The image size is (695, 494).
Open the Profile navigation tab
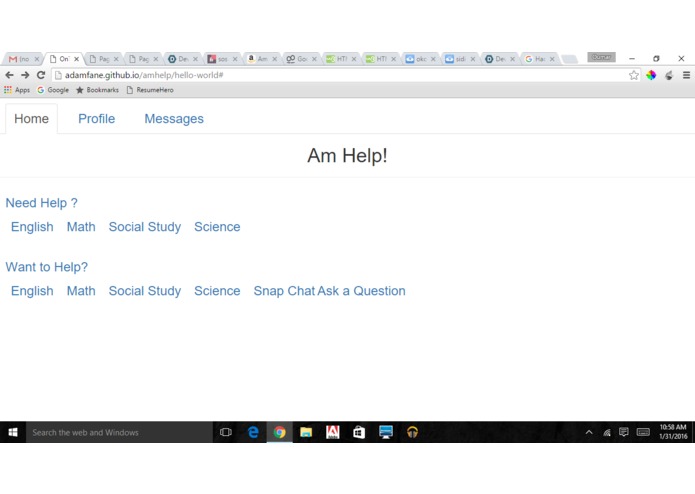pos(97,119)
